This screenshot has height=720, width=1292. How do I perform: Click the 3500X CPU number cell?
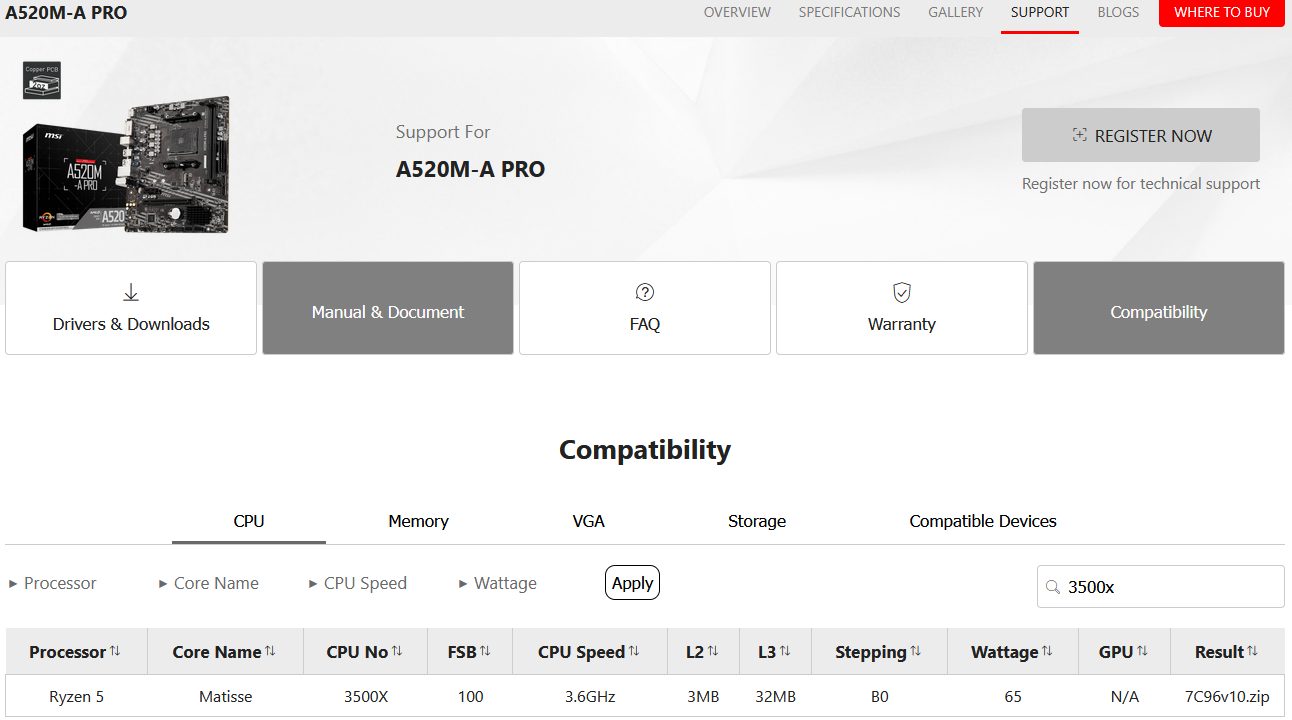click(365, 696)
